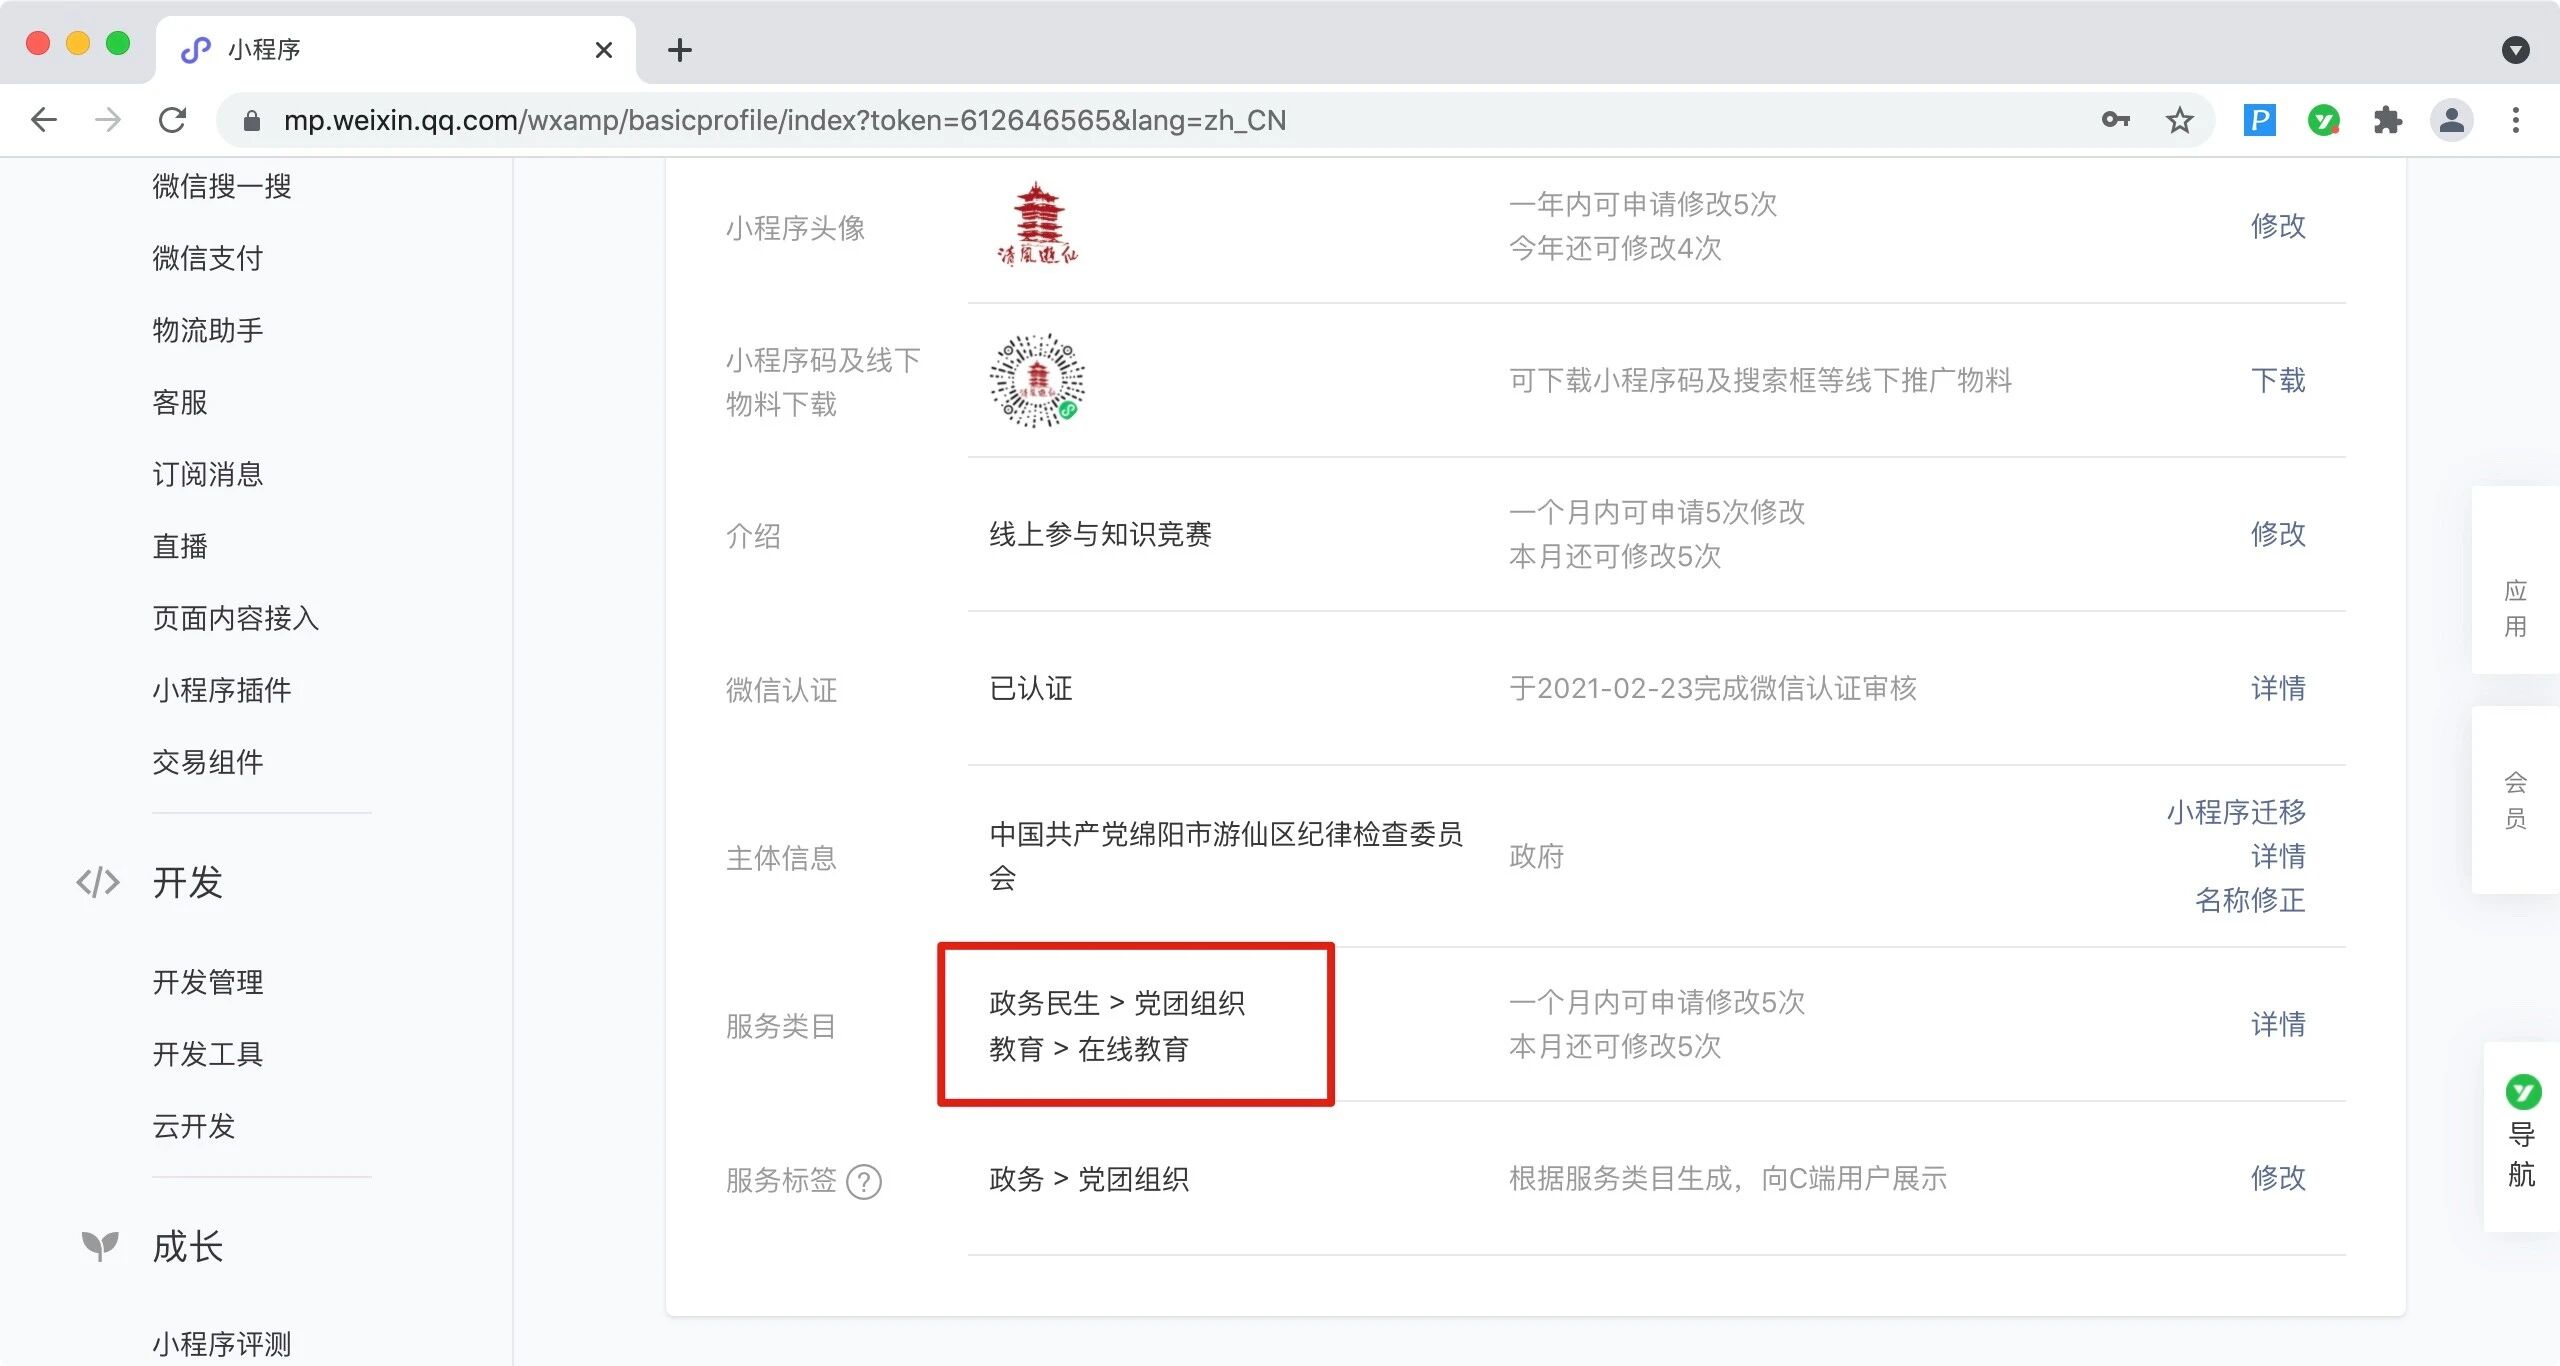Click the Chrome profile avatar icon
2560x1366 pixels.
point(2451,120)
